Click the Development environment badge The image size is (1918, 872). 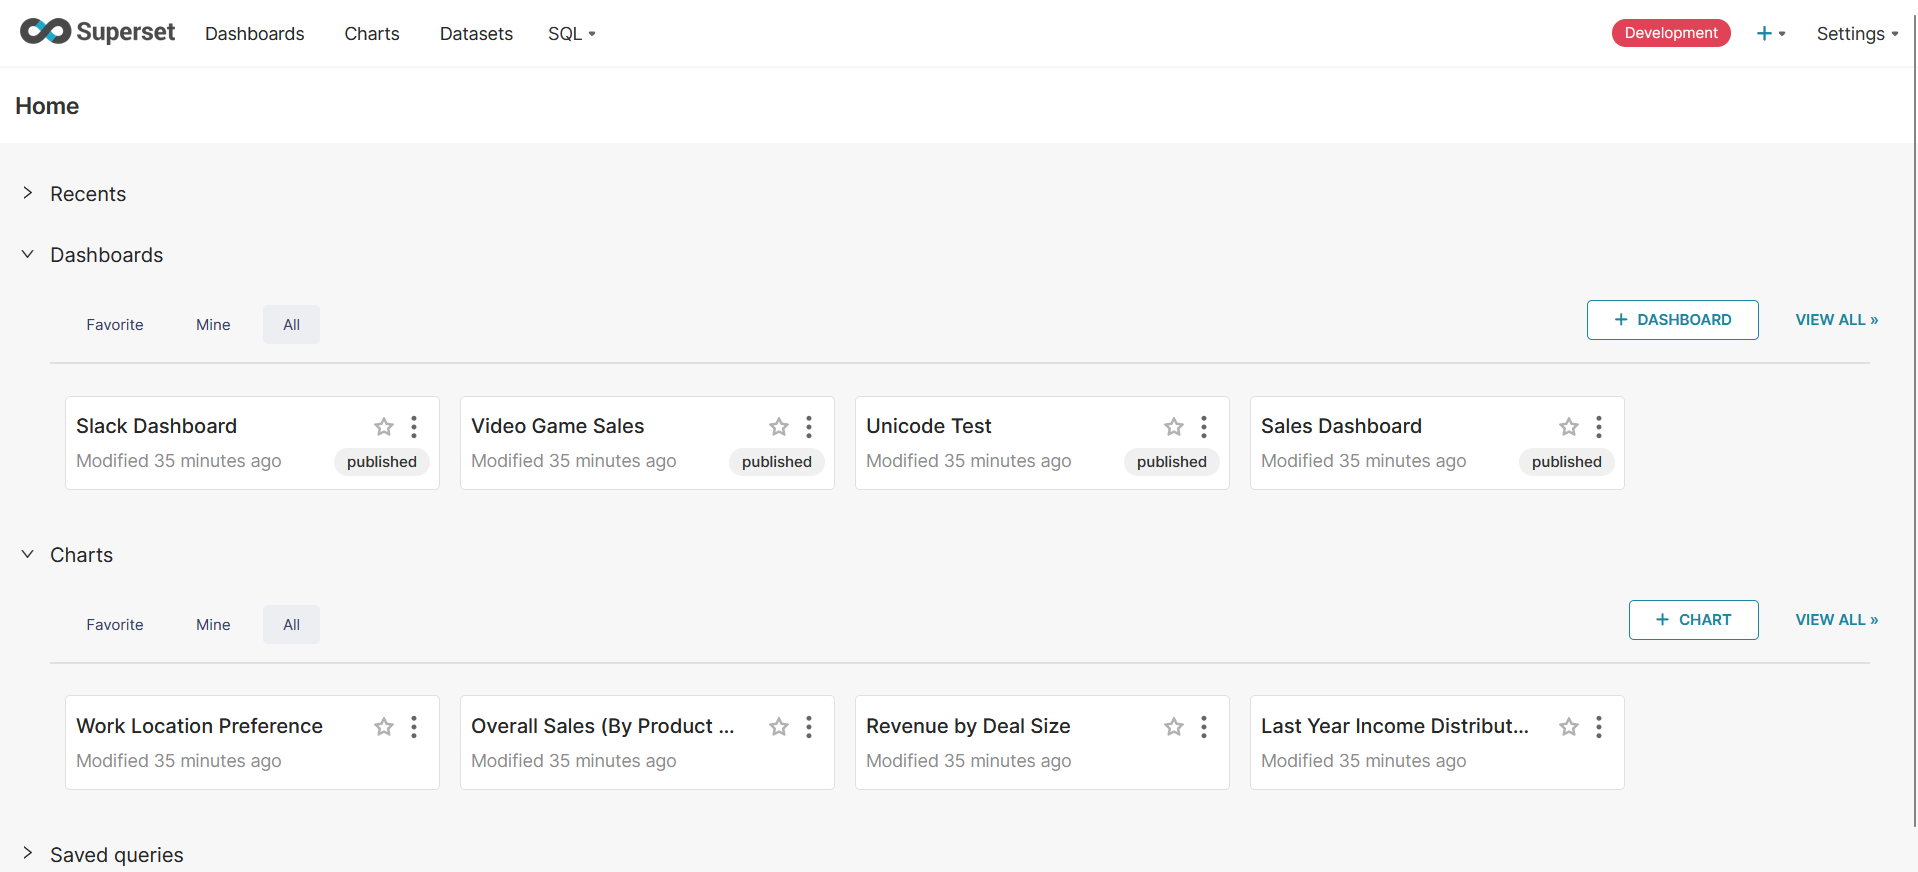tap(1671, 33)
